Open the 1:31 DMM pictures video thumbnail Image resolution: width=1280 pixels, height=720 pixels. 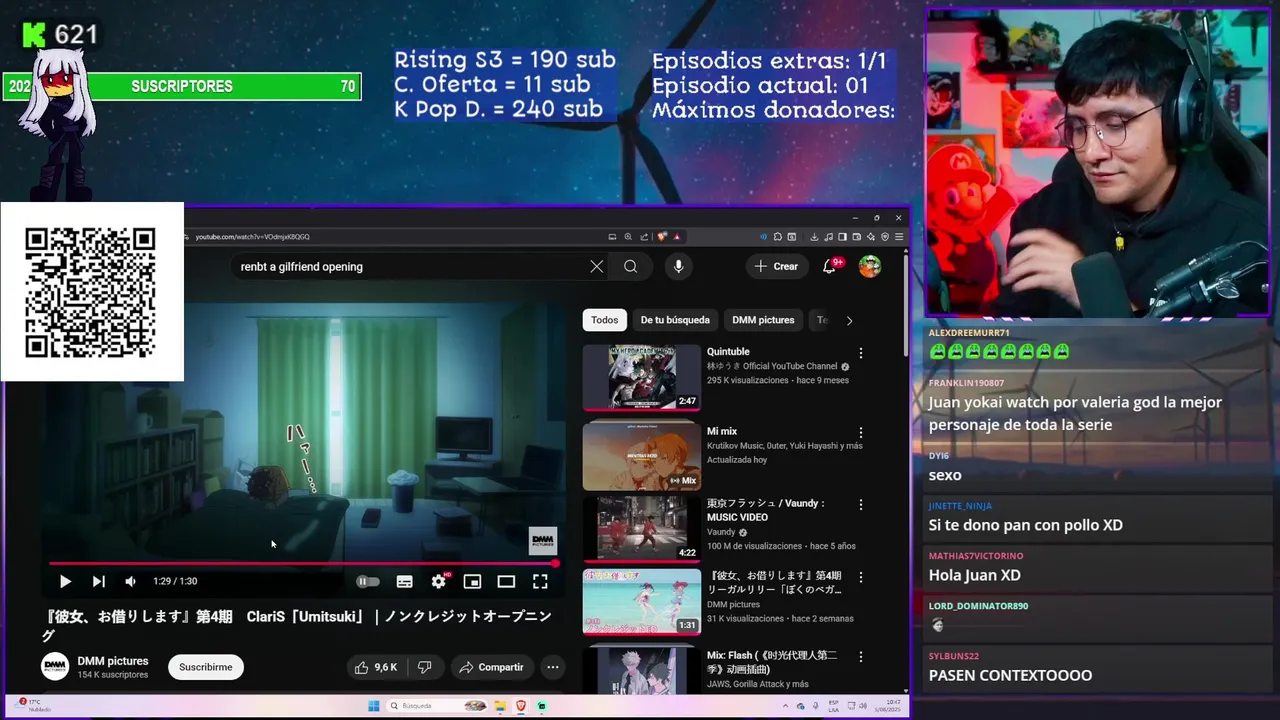pyautogui.click(x=642, y=602)
